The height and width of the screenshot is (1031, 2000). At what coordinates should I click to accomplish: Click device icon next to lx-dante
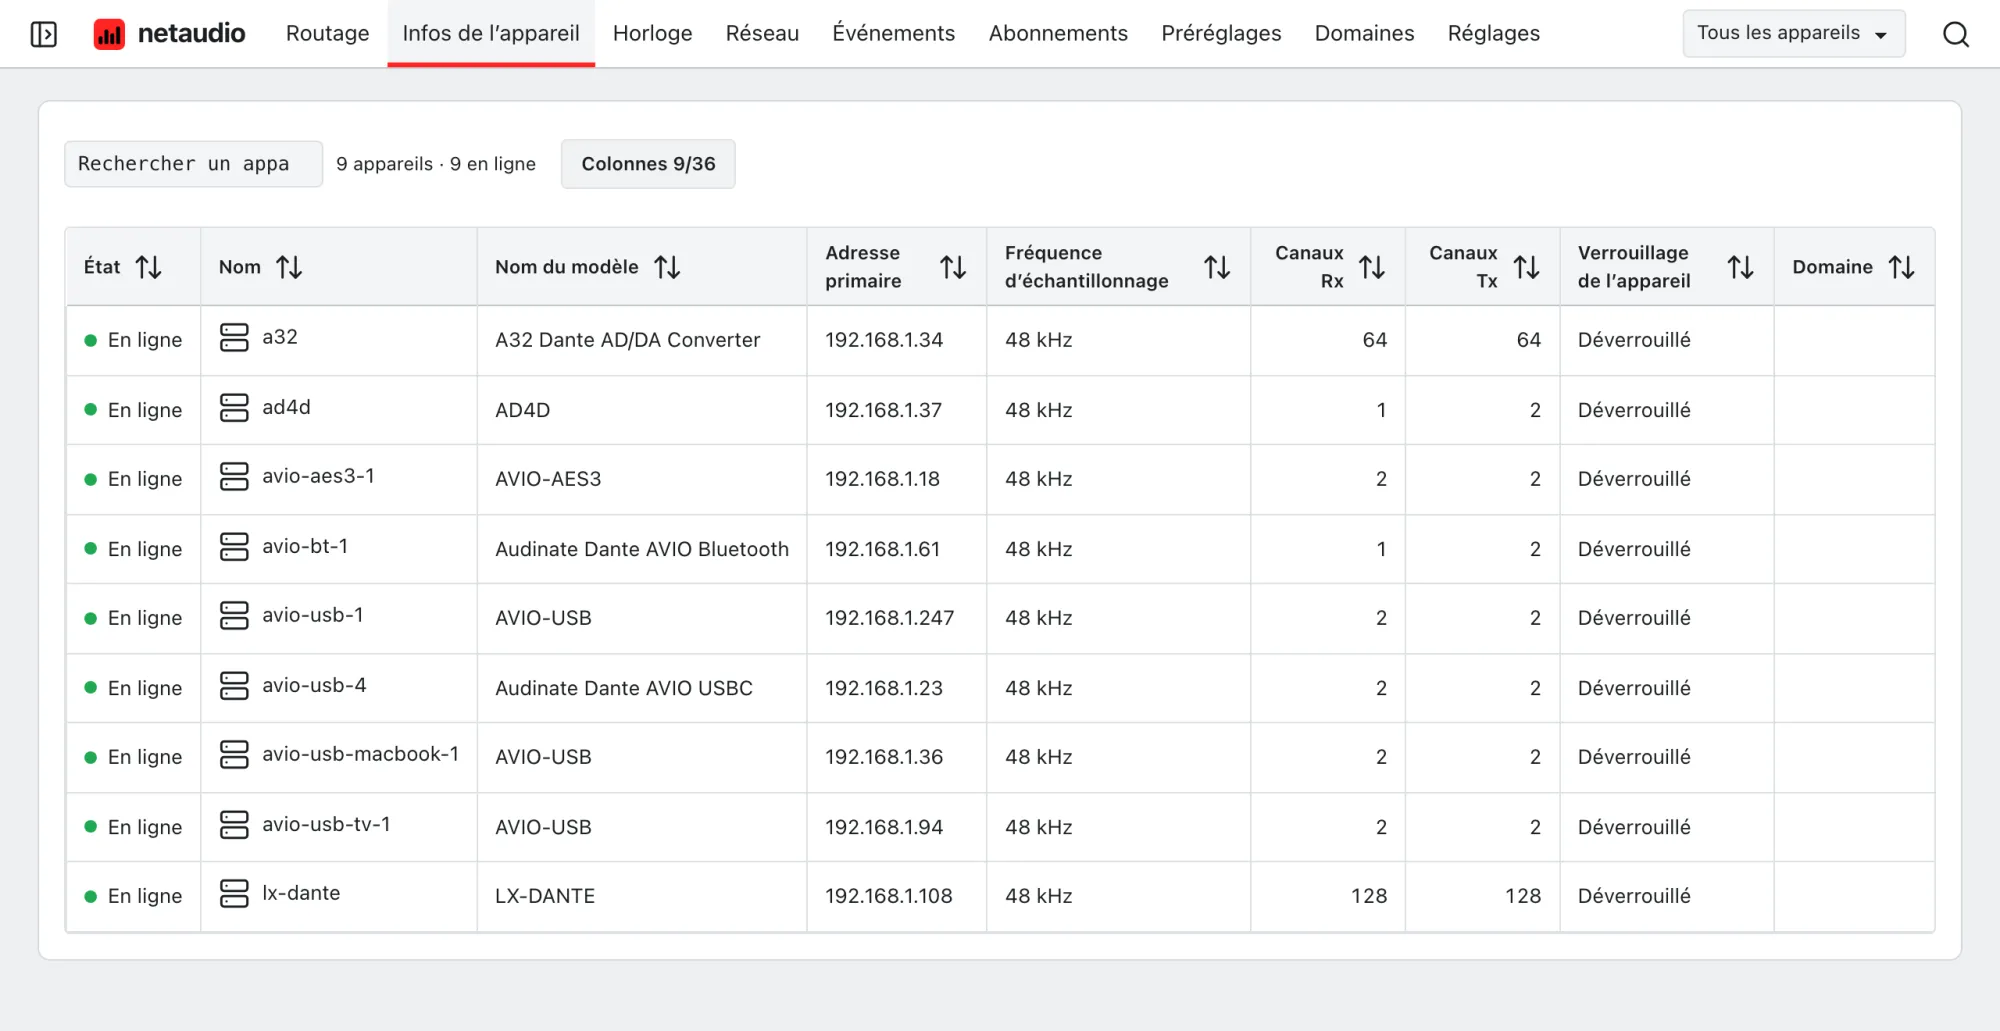coord(234,894)
